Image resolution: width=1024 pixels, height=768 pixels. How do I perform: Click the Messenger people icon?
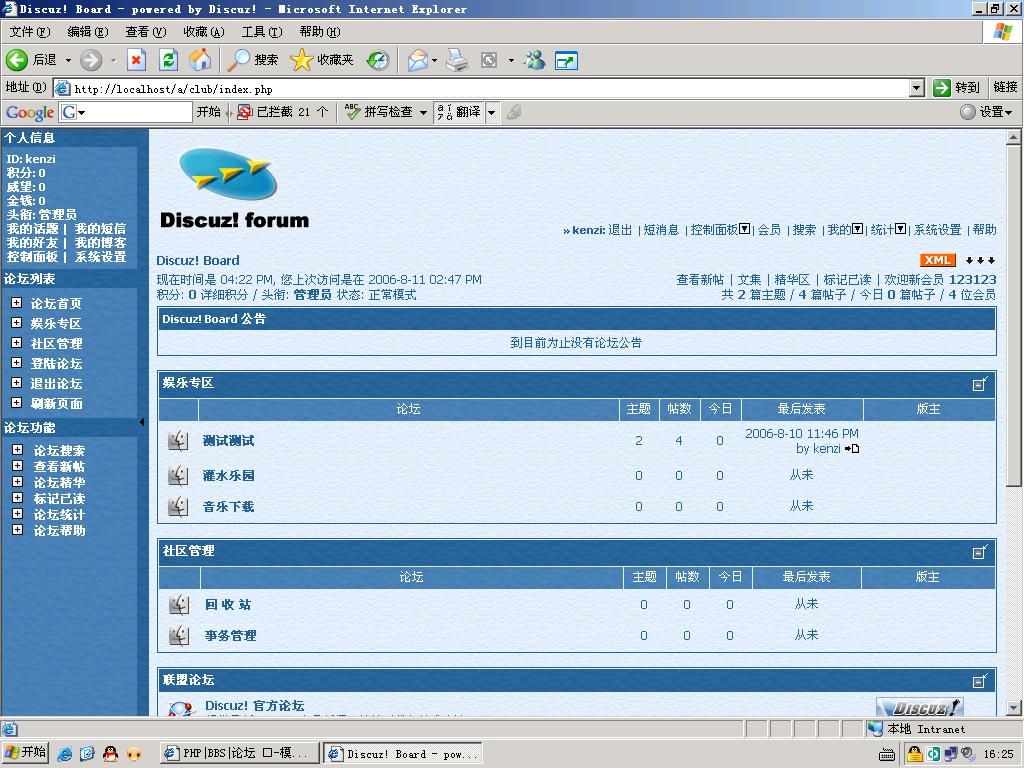534,60
